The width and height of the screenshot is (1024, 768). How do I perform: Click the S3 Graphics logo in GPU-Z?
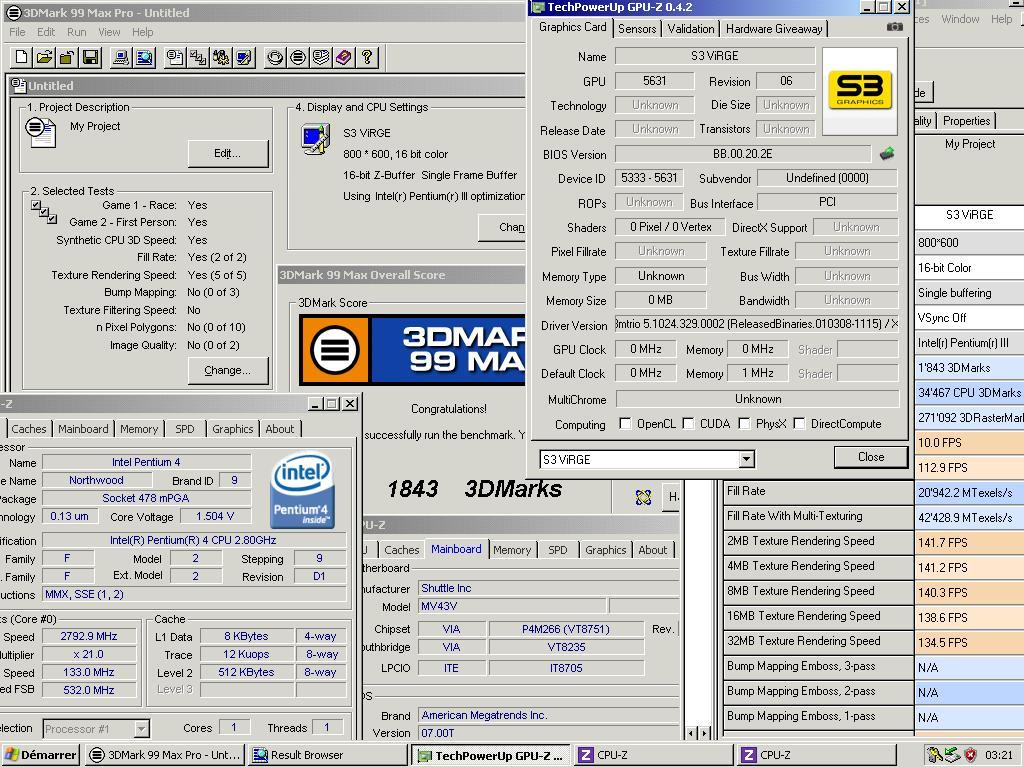859,91
